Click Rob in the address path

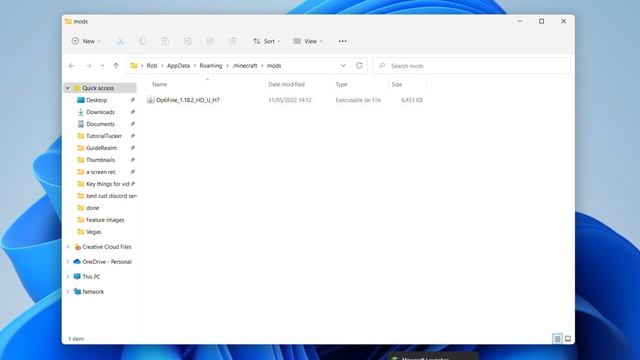[152, 66]
